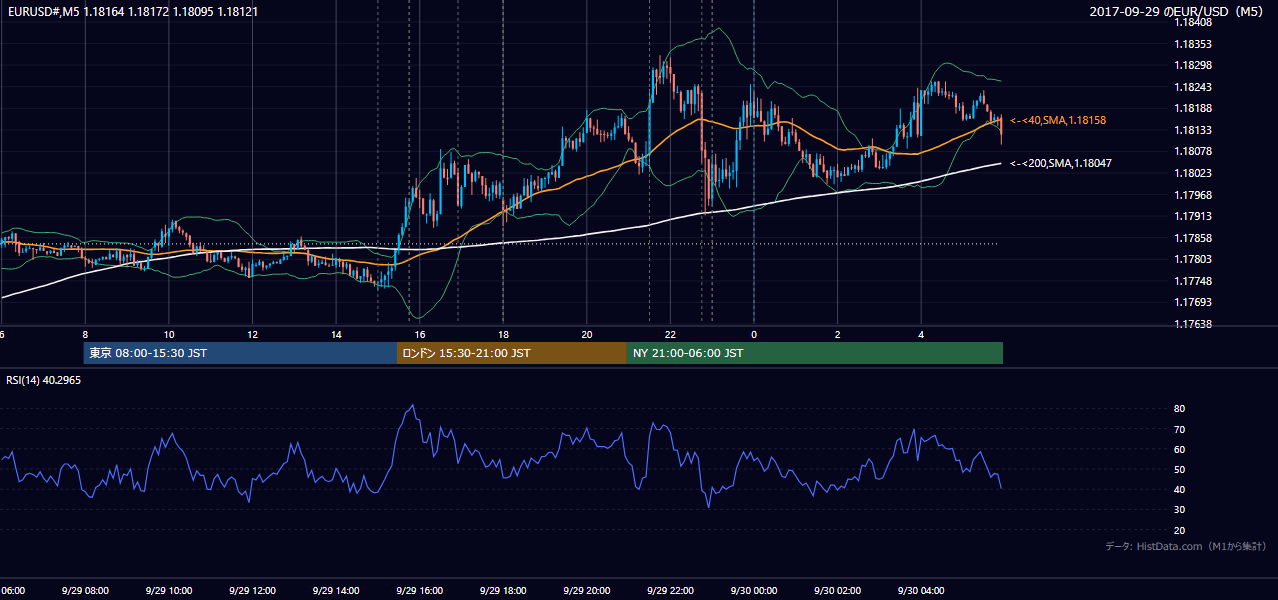Click the RSI axis level 20
This screenshot has width=1278, height=600.
[1180, 530]
